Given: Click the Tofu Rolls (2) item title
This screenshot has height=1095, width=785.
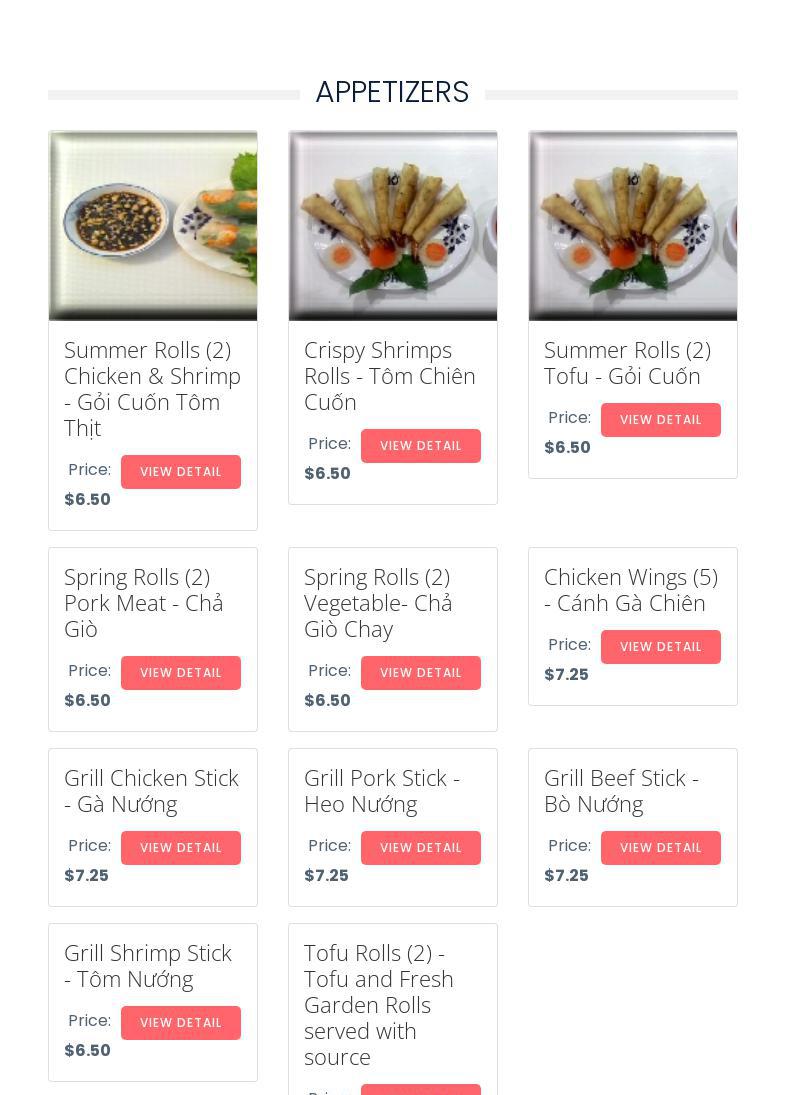Looking at the screenshot, I should (378, 1004).
